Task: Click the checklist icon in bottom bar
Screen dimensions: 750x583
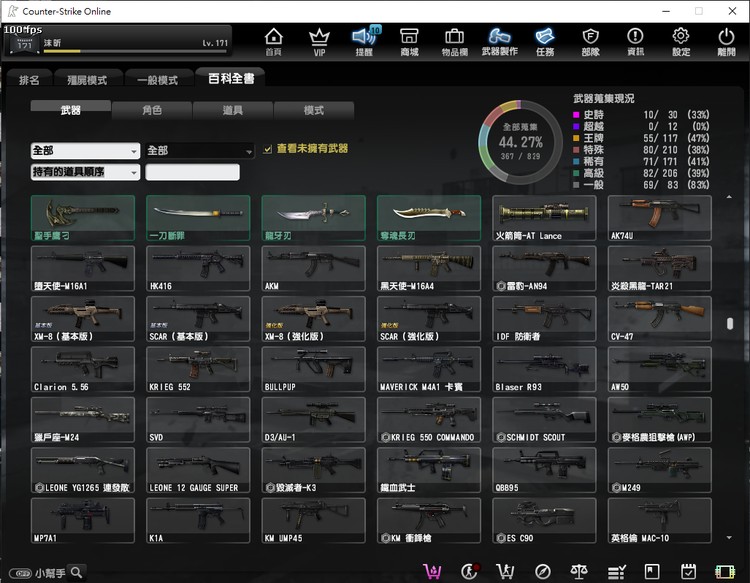Action: coord(616,572)
